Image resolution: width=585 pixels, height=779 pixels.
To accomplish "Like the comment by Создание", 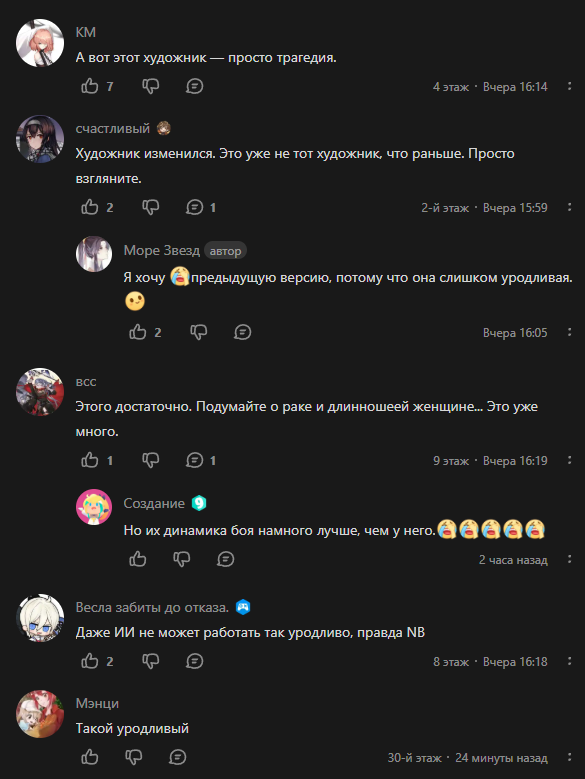I will (x=138, y=559).
